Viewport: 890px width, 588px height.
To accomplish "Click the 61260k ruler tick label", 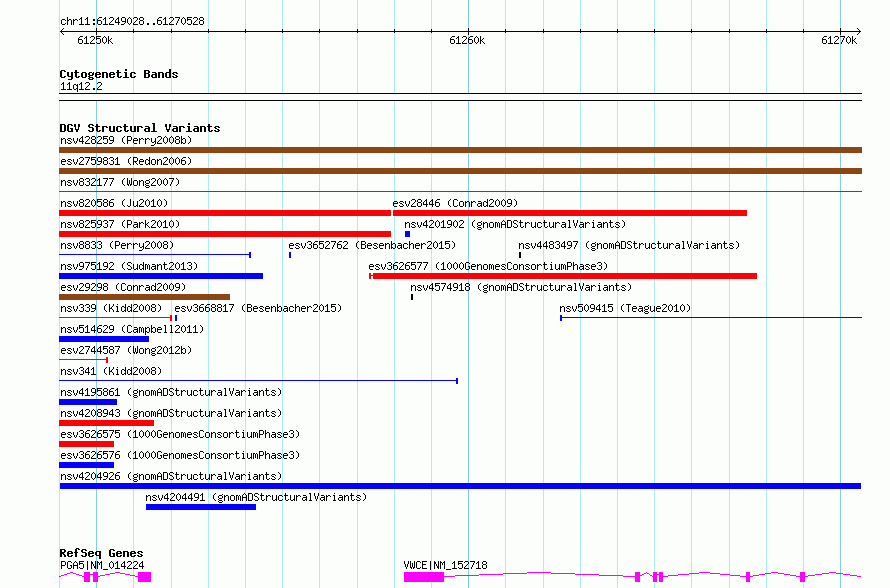I will [x=467, y=40].
